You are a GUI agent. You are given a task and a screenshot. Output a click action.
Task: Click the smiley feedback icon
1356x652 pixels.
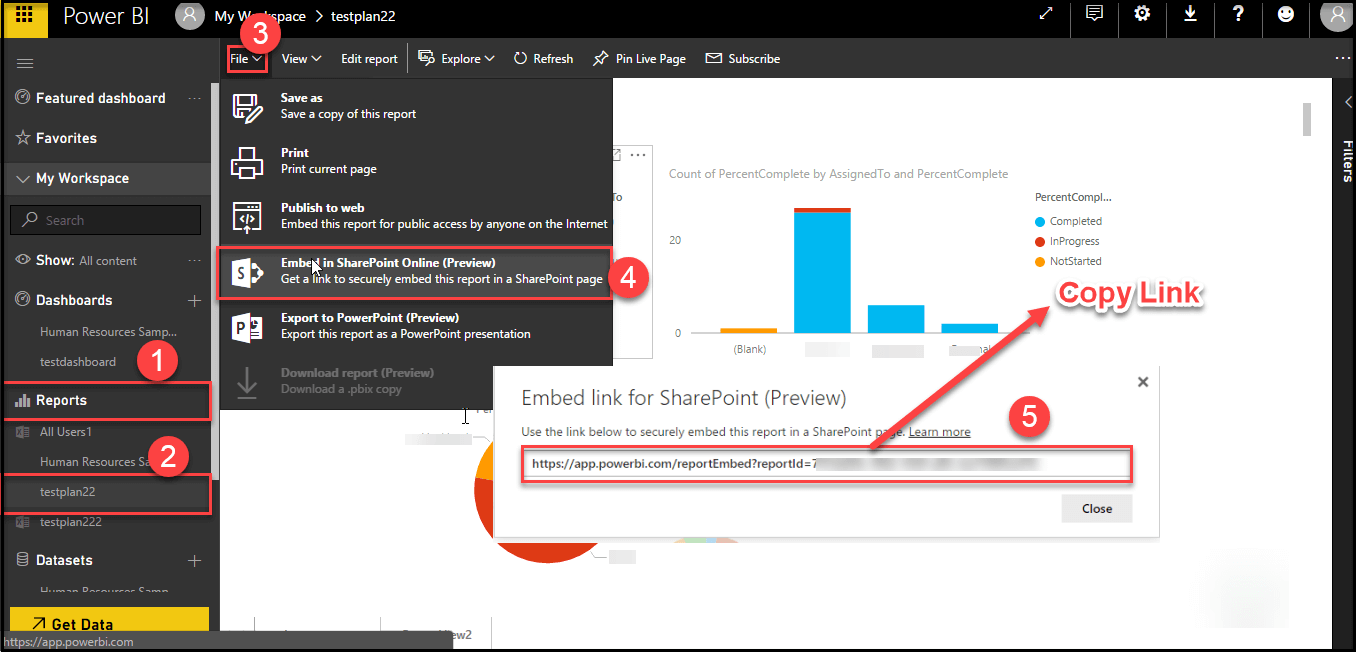1286,14
